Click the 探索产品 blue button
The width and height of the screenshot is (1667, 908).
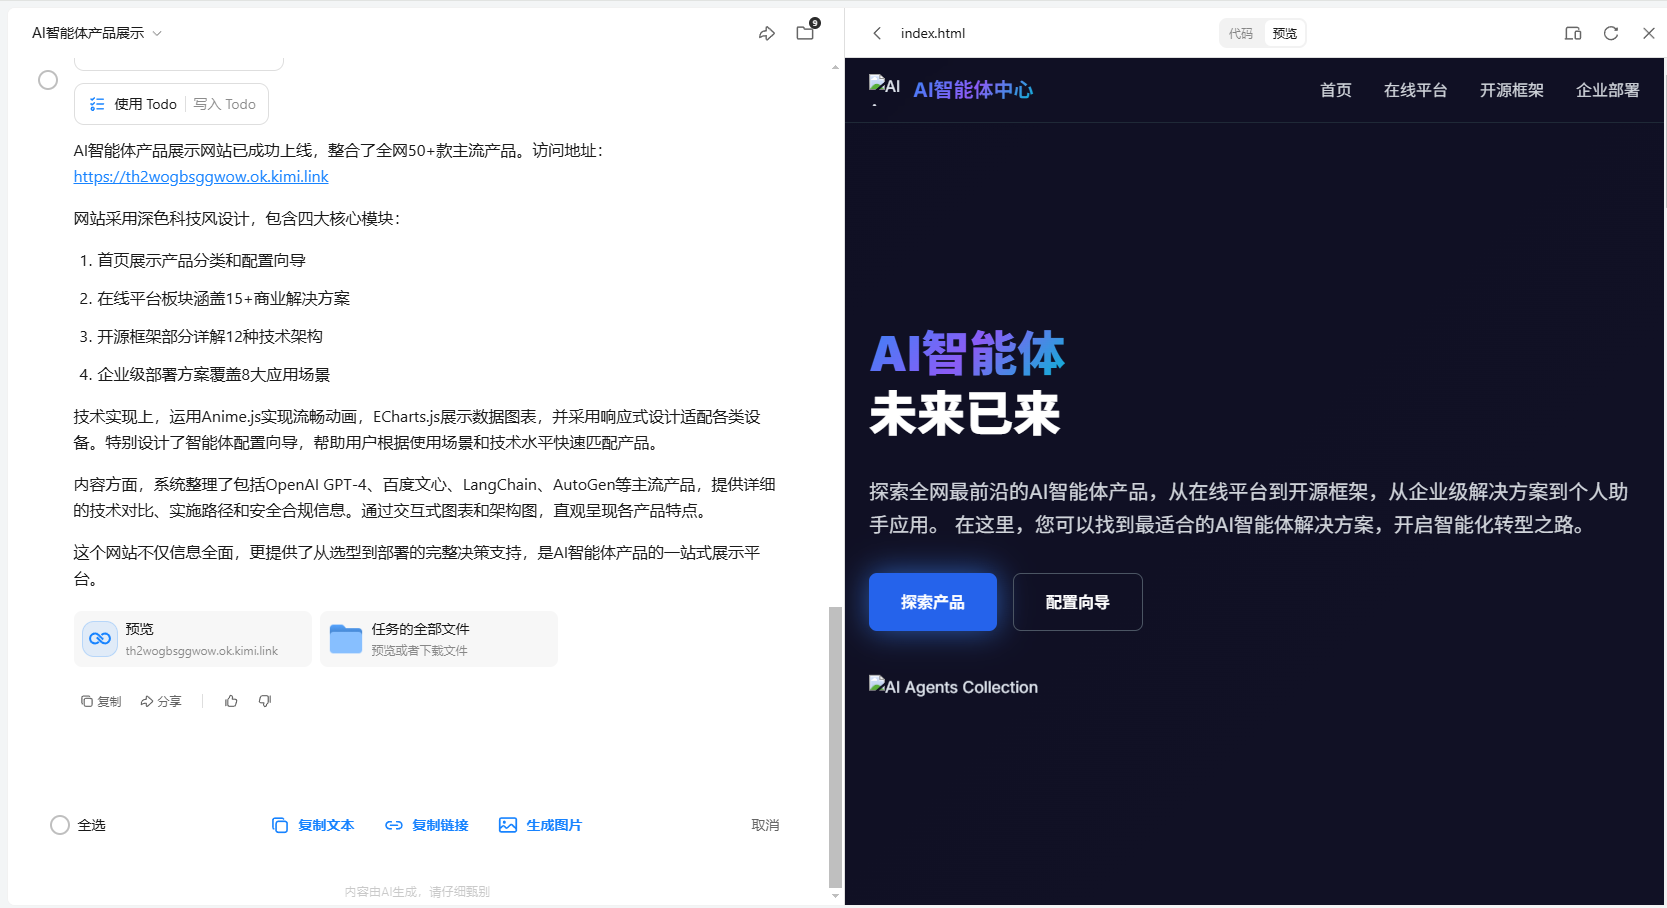tap(932, 602)
